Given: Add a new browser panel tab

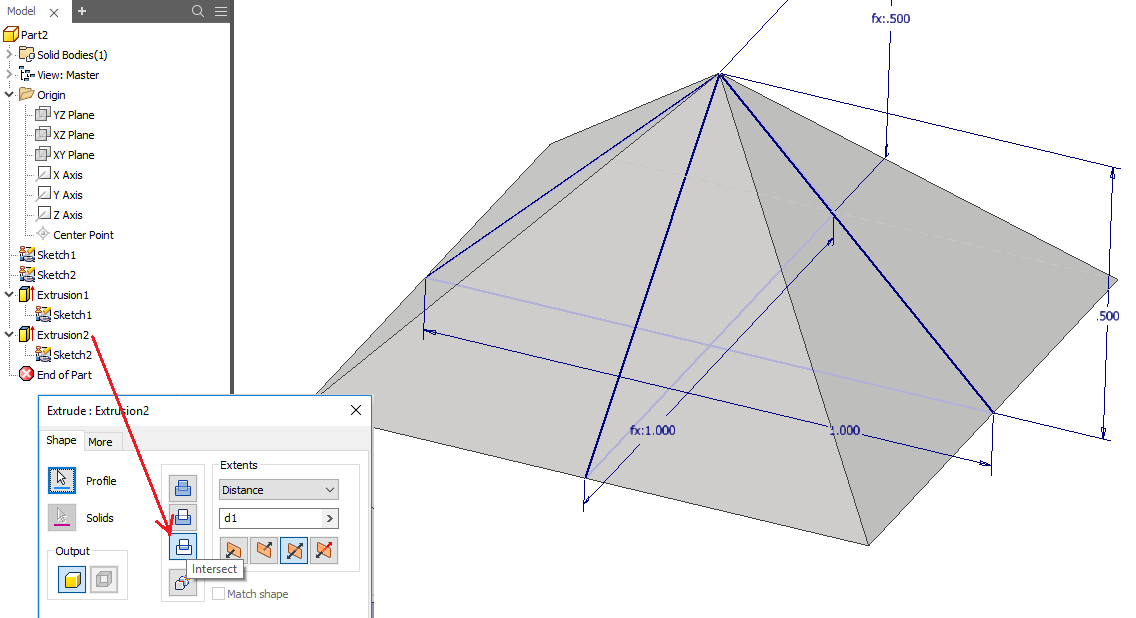Looking at the screenshot, I should pos(82,11).
